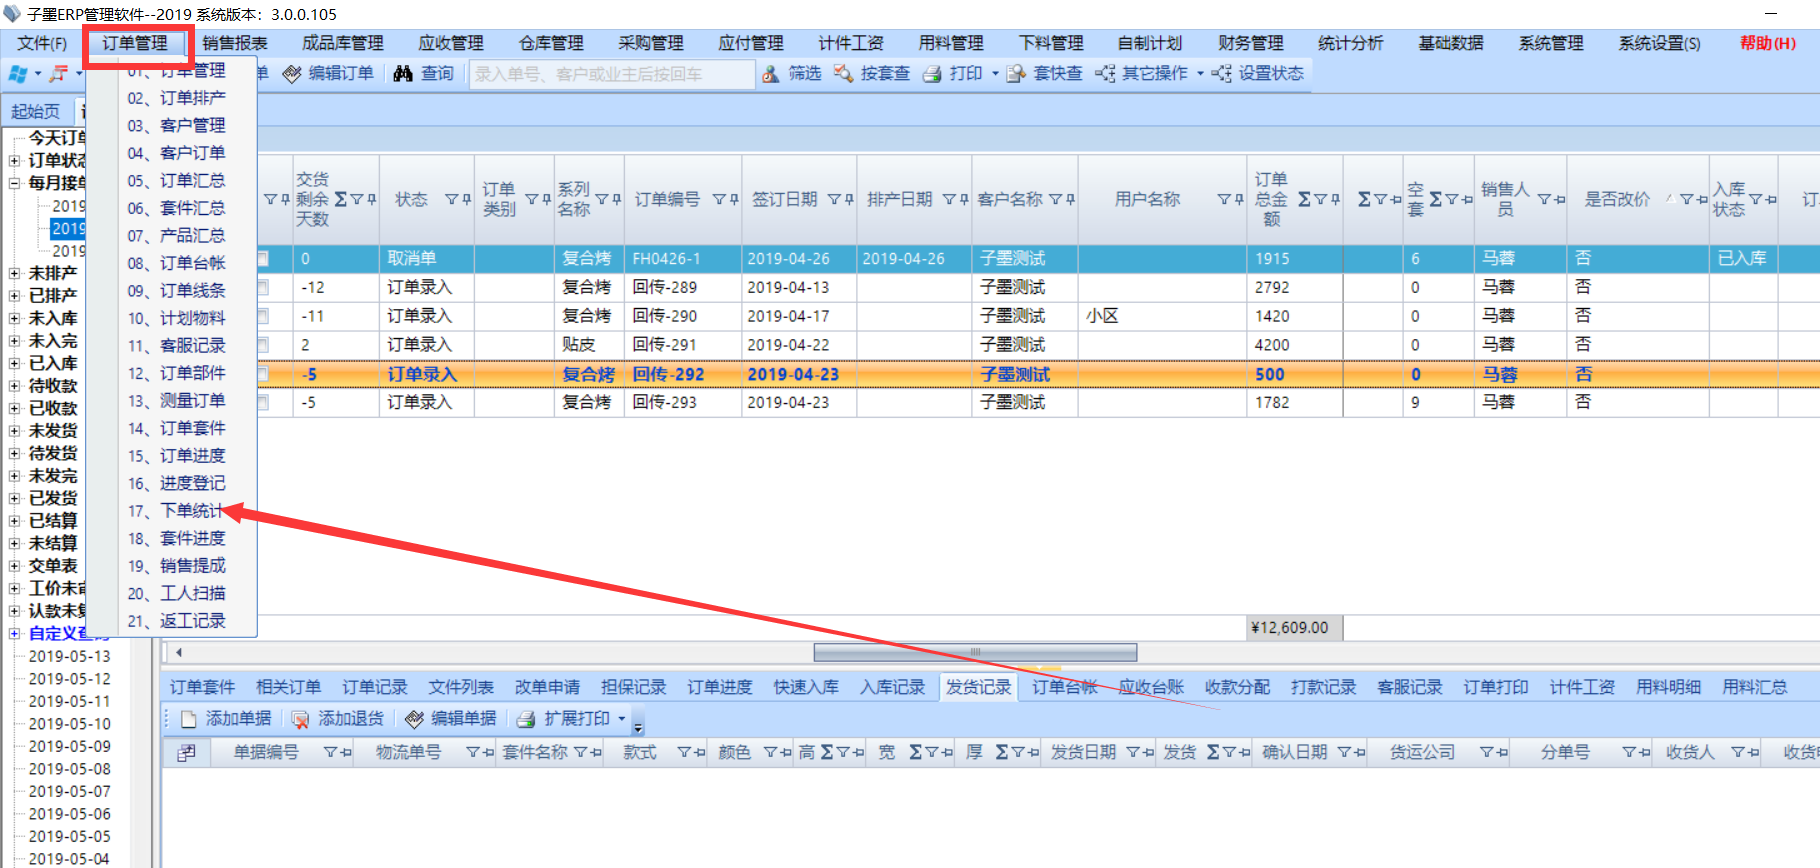Open the 打印 print dropdown arrow

pos(995,74)
